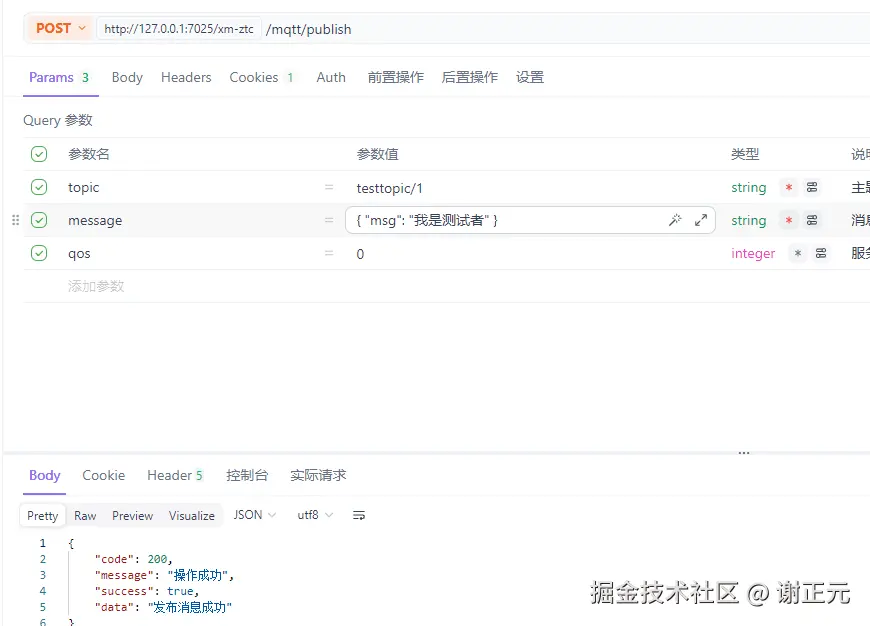Toggle the select-all checkbox beside 参数名
Viewport: 870px width, 626px height.
pos(39,154)
